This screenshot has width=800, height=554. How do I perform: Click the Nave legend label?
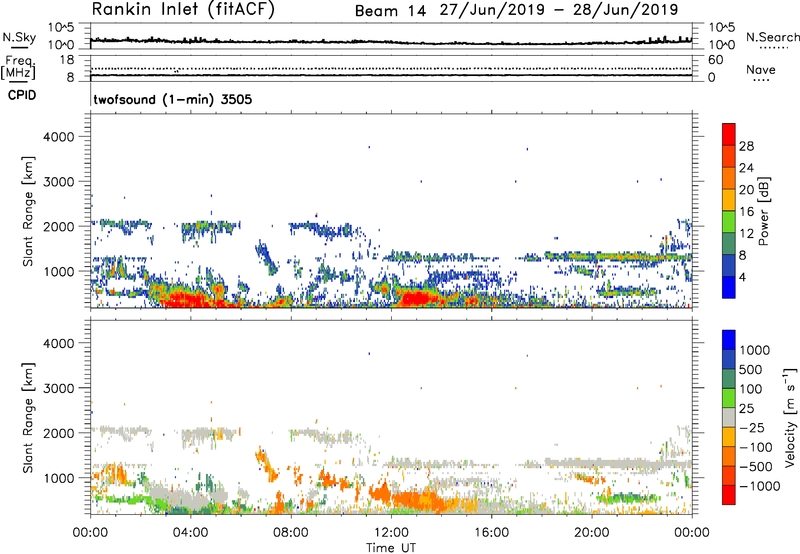[761, 70]
